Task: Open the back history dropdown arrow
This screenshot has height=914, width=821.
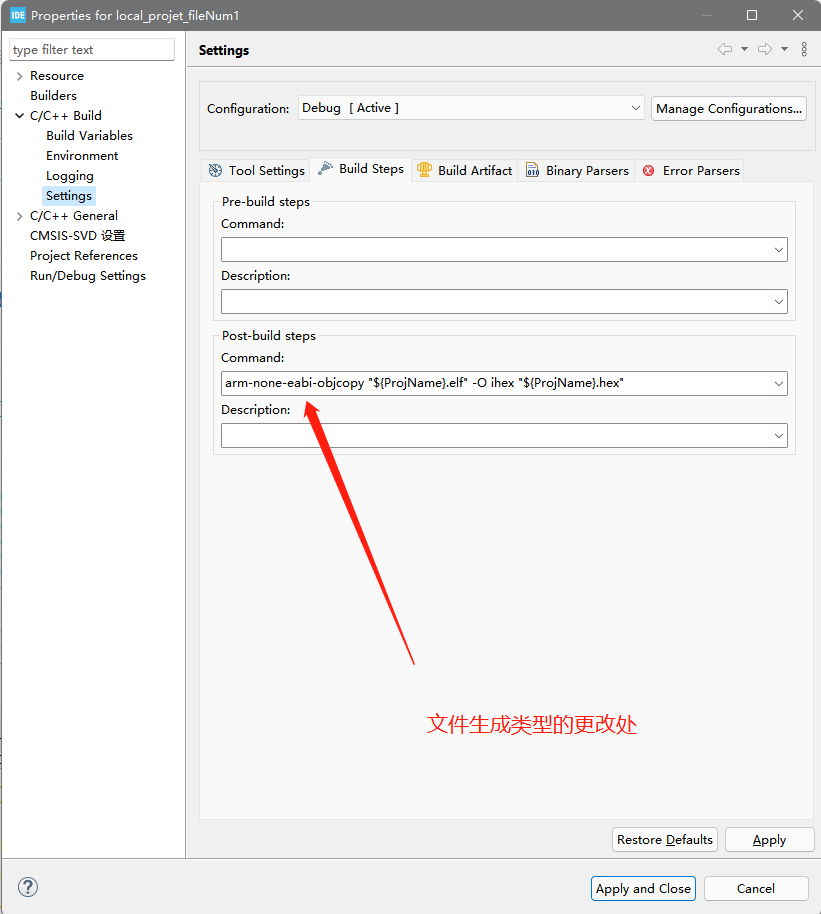Action: 745,49
